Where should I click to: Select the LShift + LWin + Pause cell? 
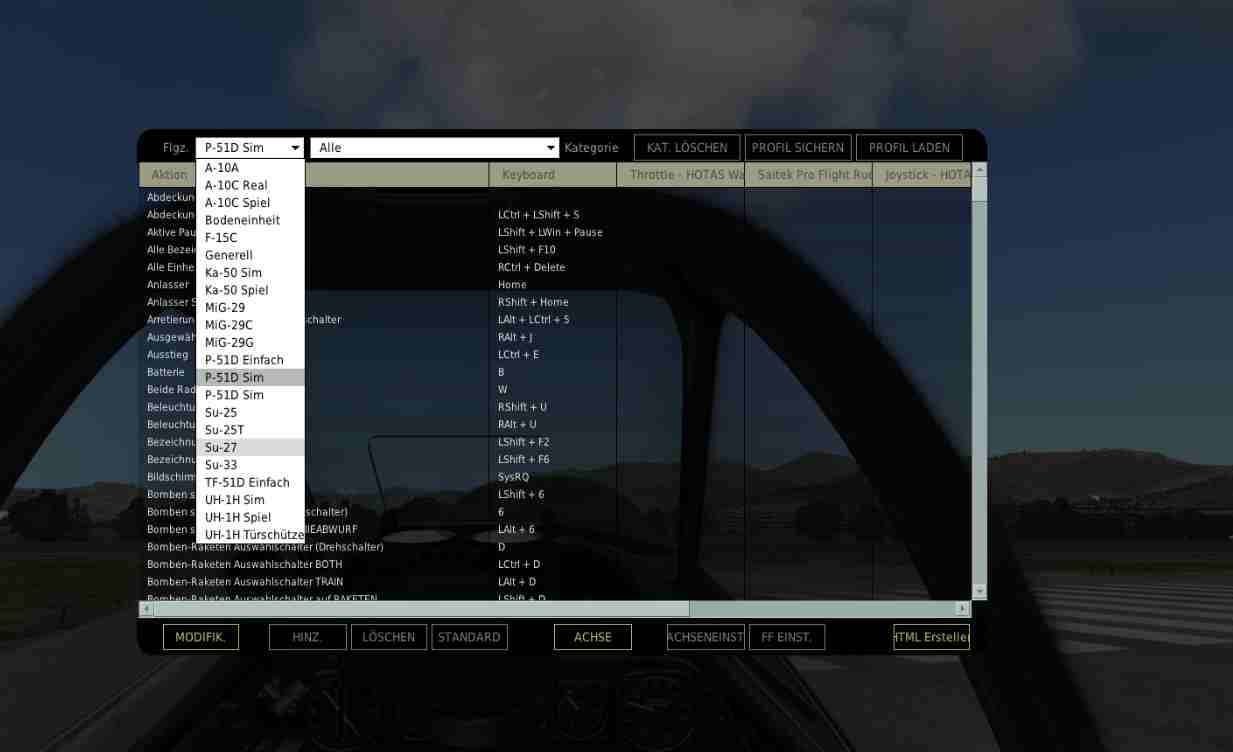point(552,232)
